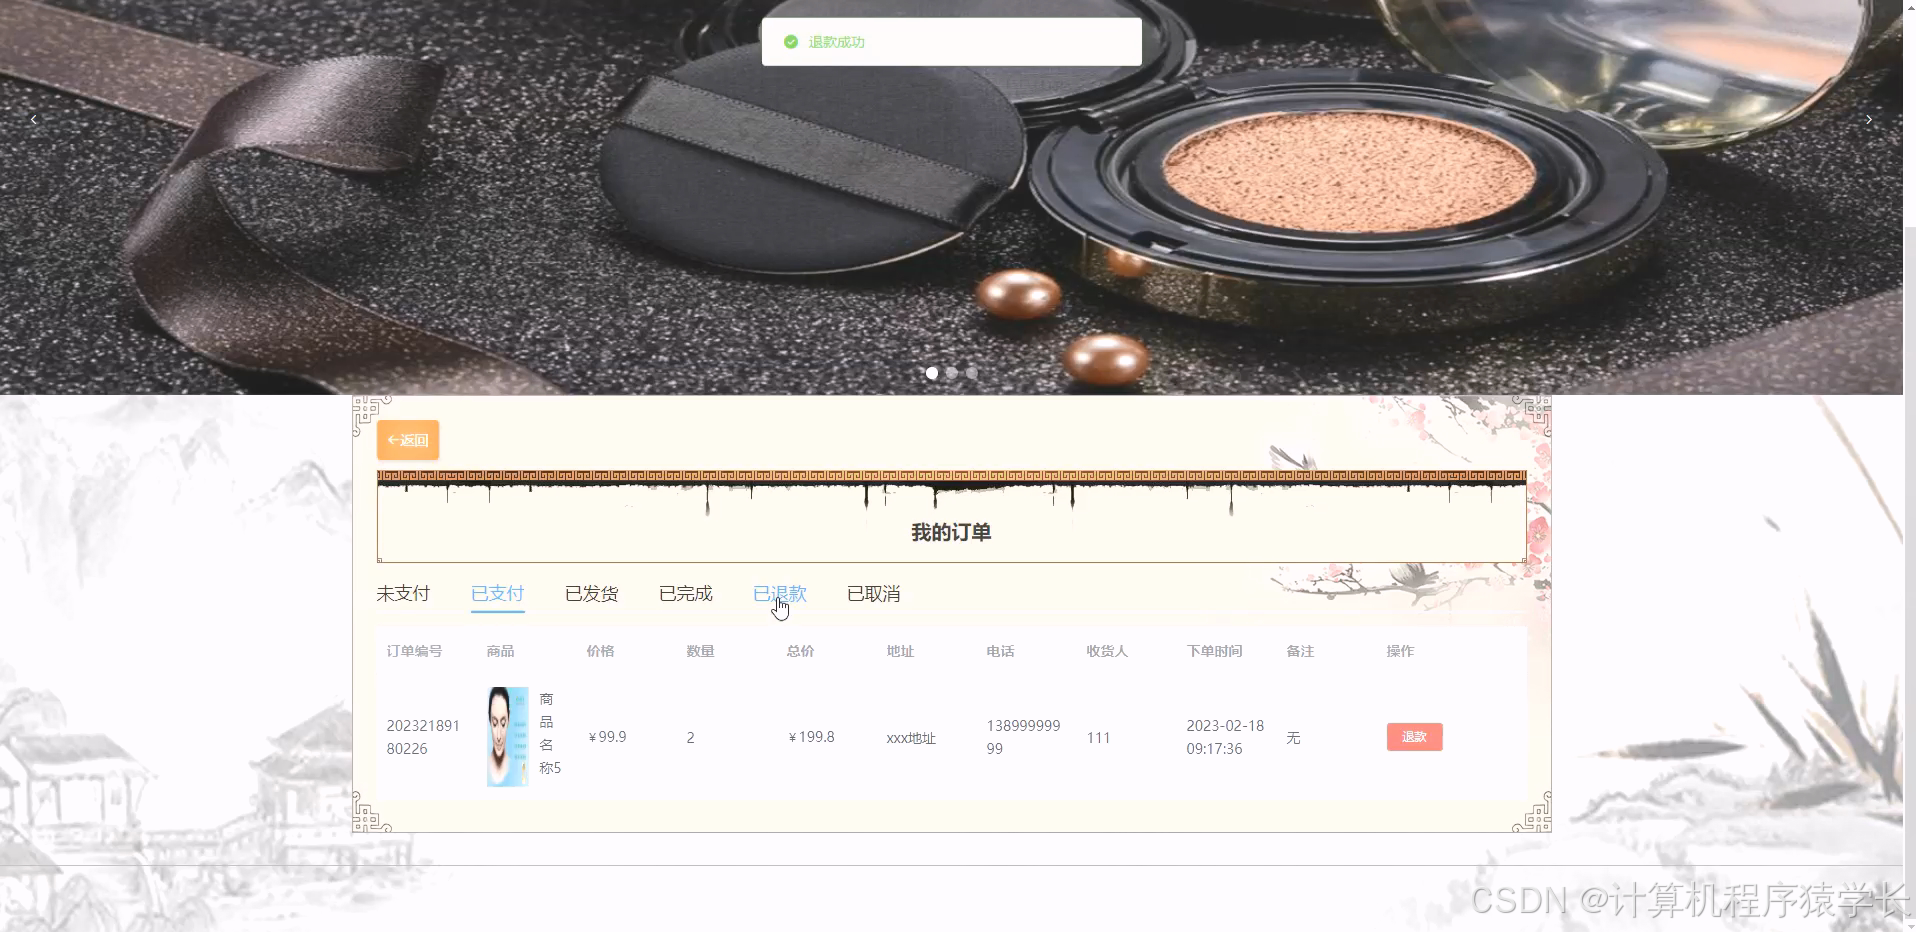Viewport: 1916px width, 932px height.
Task: Click the product name 商品名称5
Action: [550, 734]
